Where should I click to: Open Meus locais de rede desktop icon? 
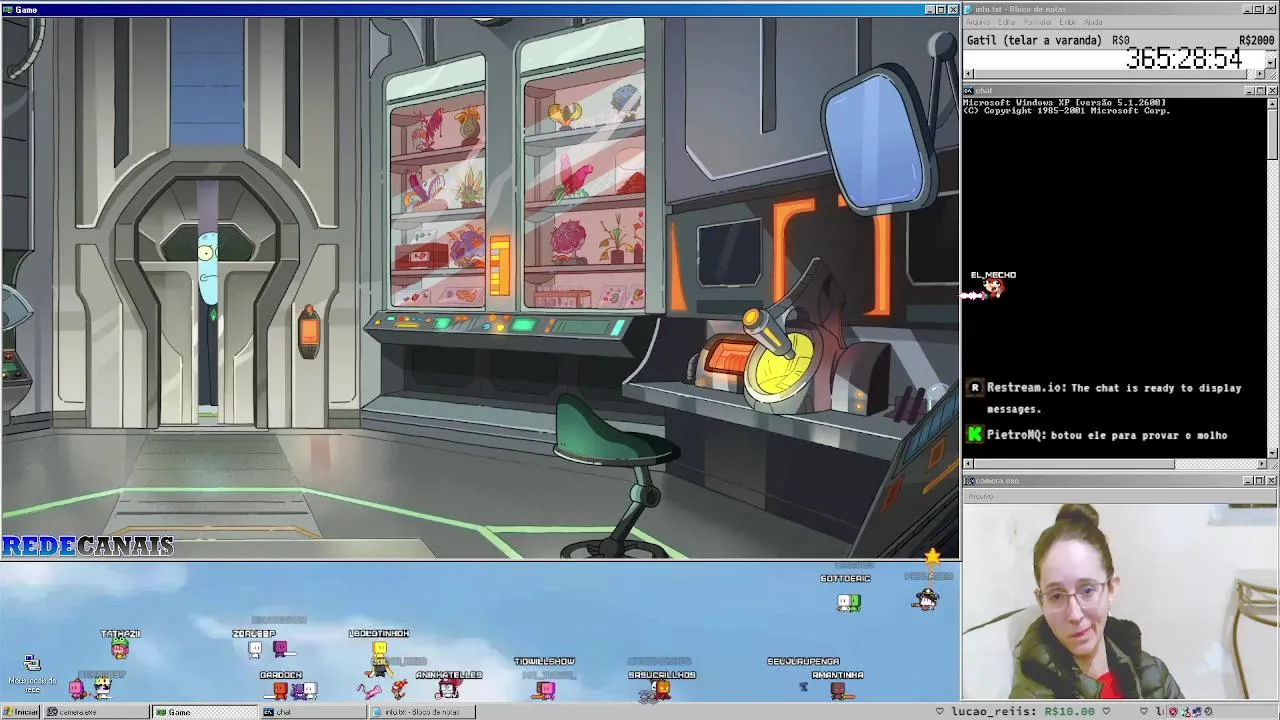click(x=32, y=673)
